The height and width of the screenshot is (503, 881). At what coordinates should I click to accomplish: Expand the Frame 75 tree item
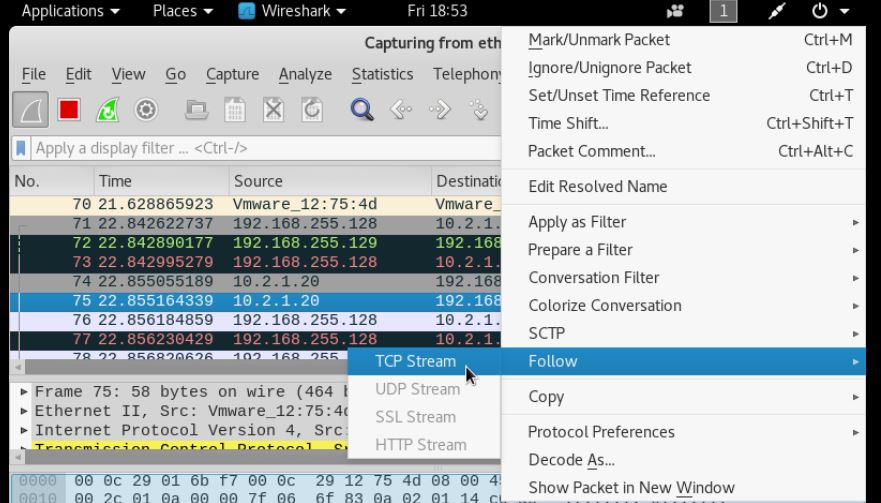click(24, 391)
